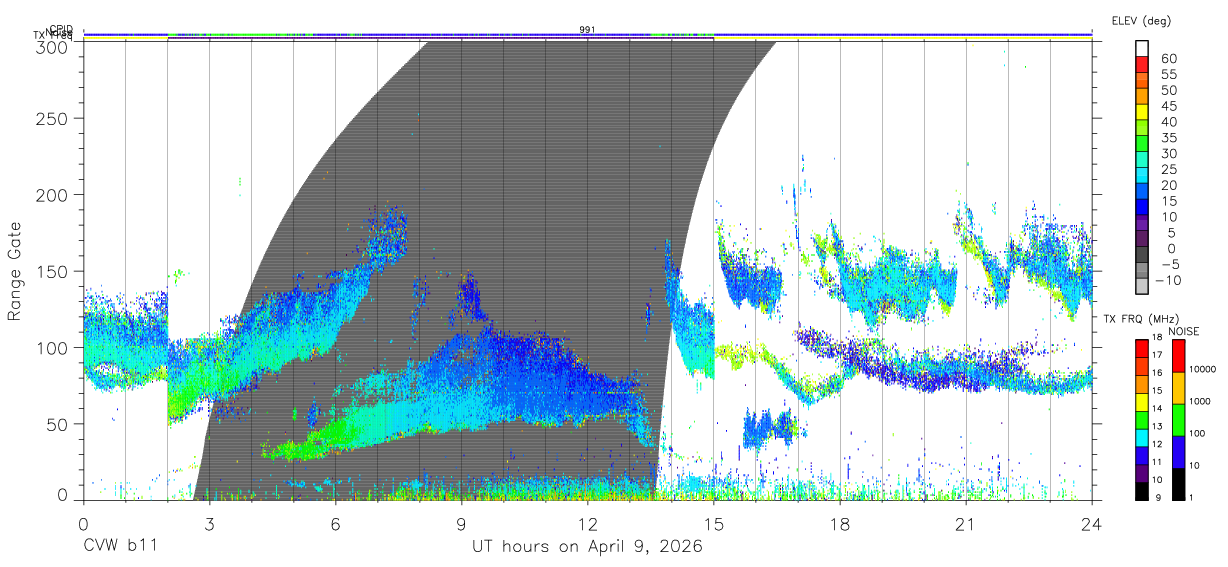Pick the red swatch in NOISE legend
Screen dimensions: 1228x567
point(1177,355)
